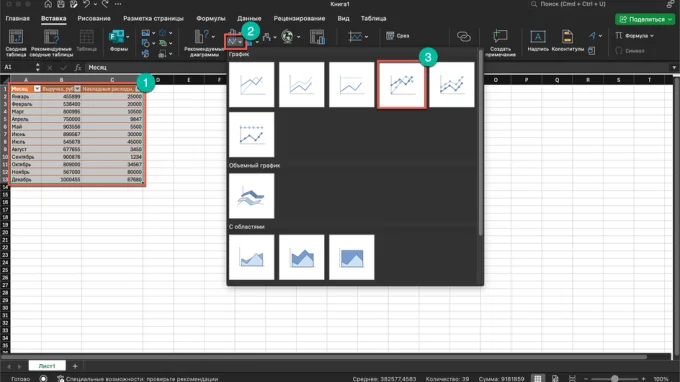Click the Home icon in title bar
Image resolution: width=680 pixels, height=382 pixels.
coord(48,4)
